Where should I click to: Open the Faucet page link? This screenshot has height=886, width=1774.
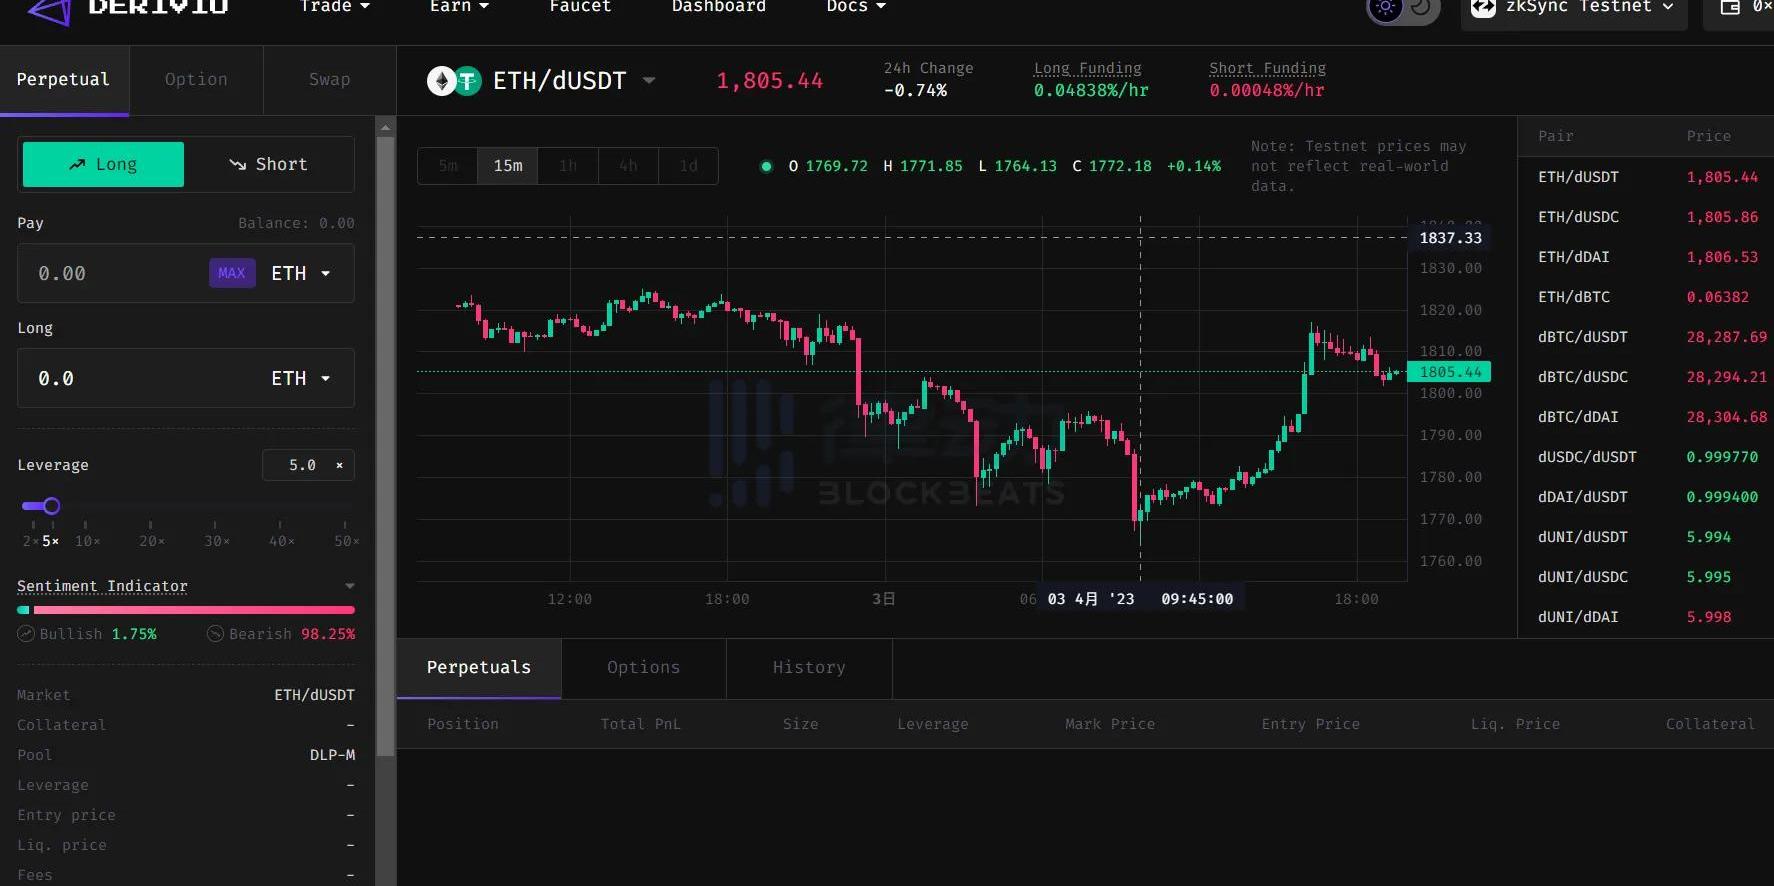(x=580, y=7)
